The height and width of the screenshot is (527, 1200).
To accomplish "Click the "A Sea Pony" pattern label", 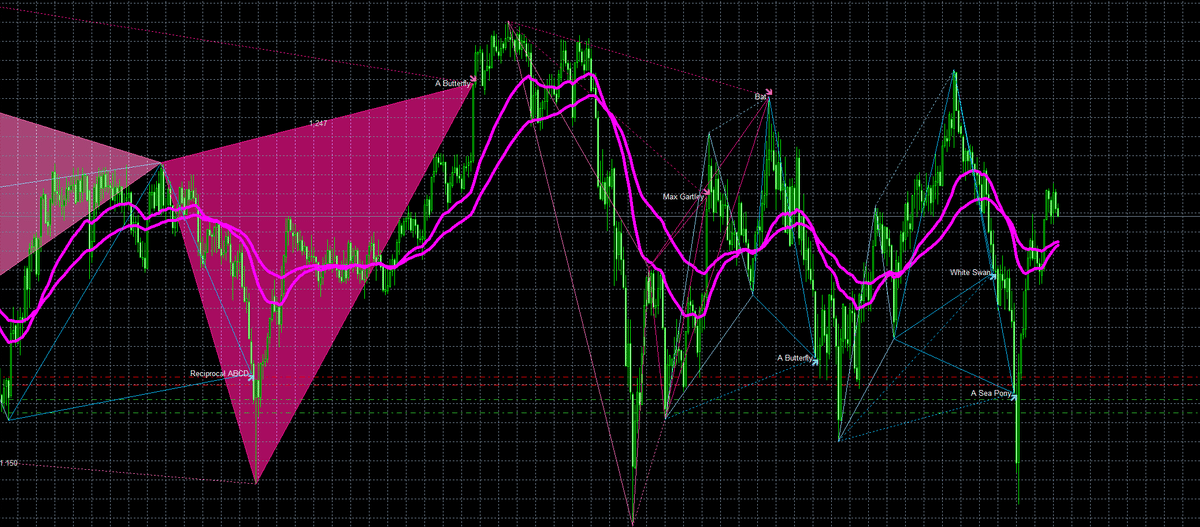I will [x=990, y=393].
